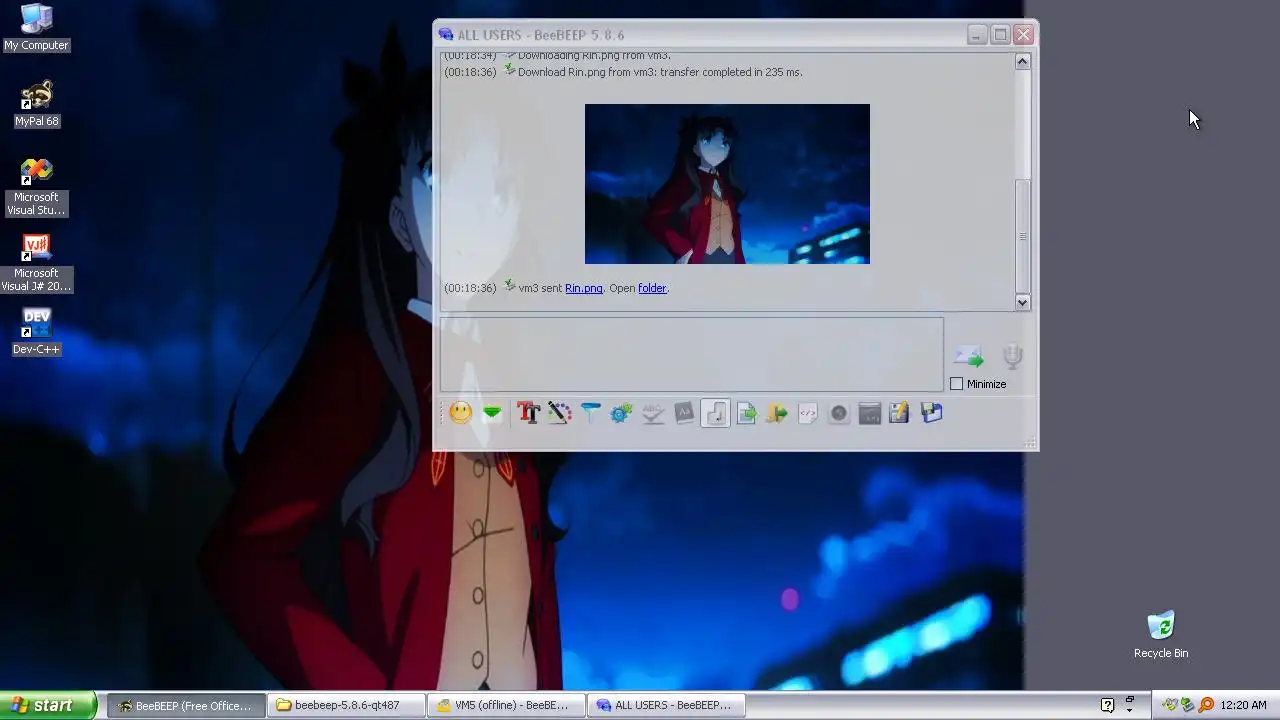The width and height of the screenshot is (1280, 720).
Task: Click the "transfer completed in 235 ms" log line
Action: tap(660, 72)
